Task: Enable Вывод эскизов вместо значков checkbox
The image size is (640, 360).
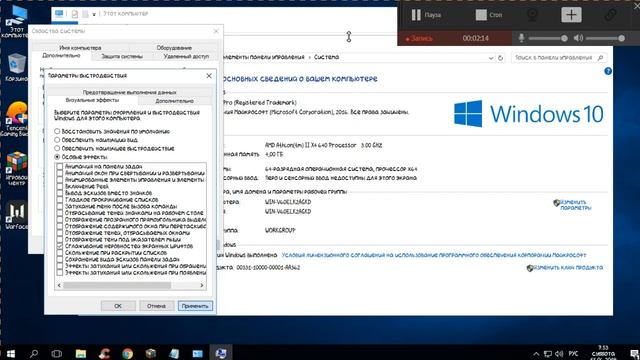Action: click(60, 193)
